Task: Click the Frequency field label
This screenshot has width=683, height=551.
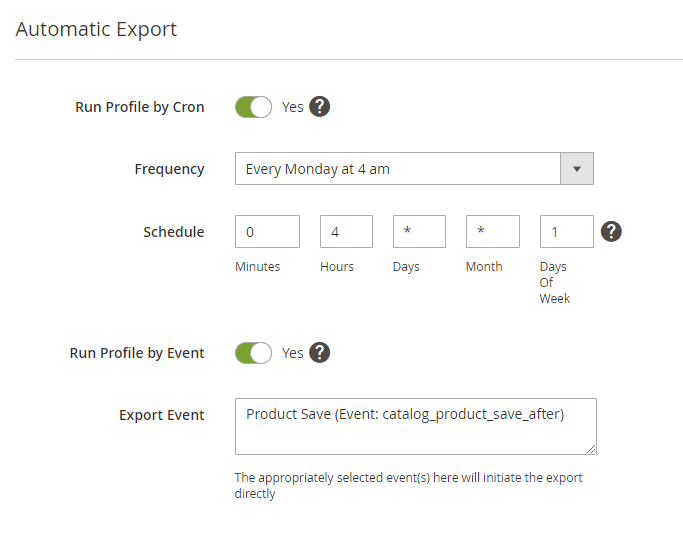Action: click(169, 169)
